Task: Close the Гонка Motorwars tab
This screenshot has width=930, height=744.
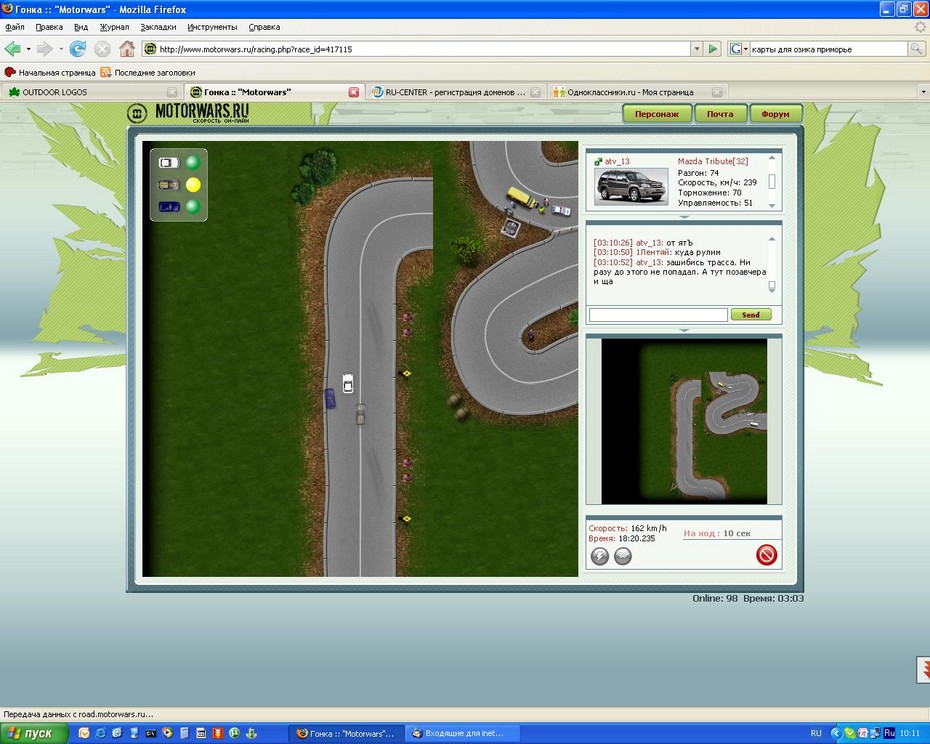Action: coord(353,92)
